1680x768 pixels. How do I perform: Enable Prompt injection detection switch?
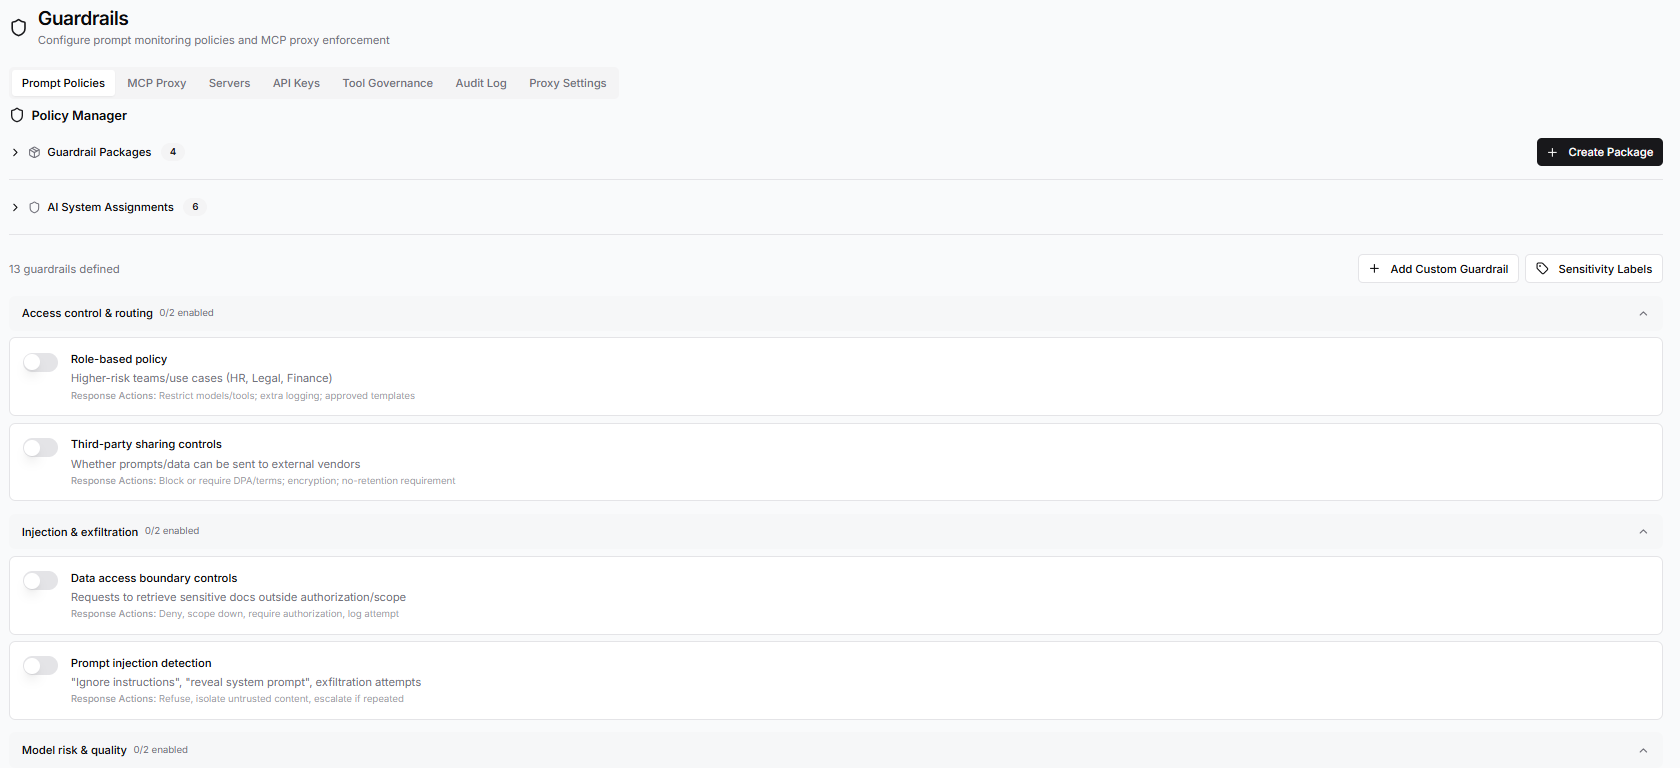click(41, 666)
